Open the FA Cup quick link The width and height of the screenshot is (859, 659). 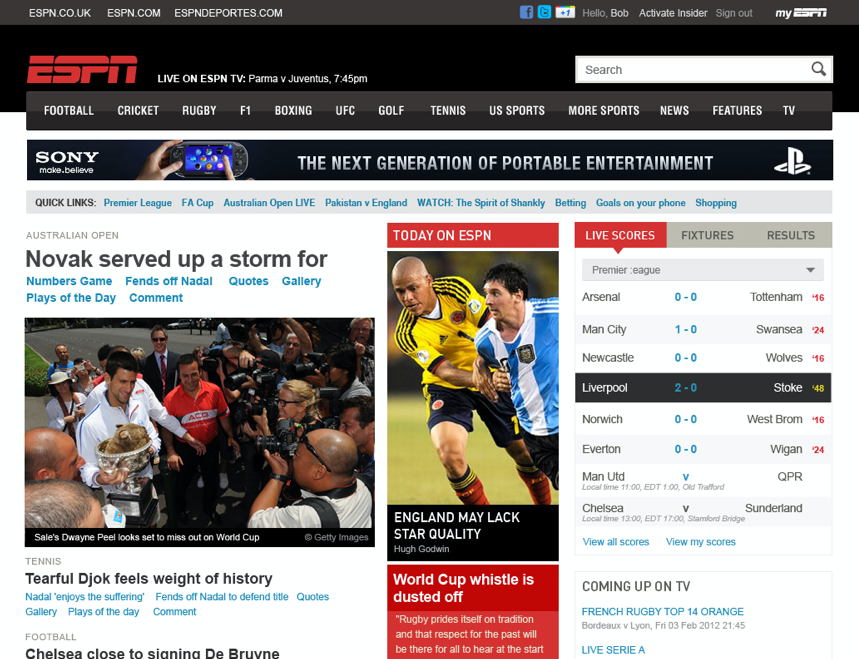[198, 203]
